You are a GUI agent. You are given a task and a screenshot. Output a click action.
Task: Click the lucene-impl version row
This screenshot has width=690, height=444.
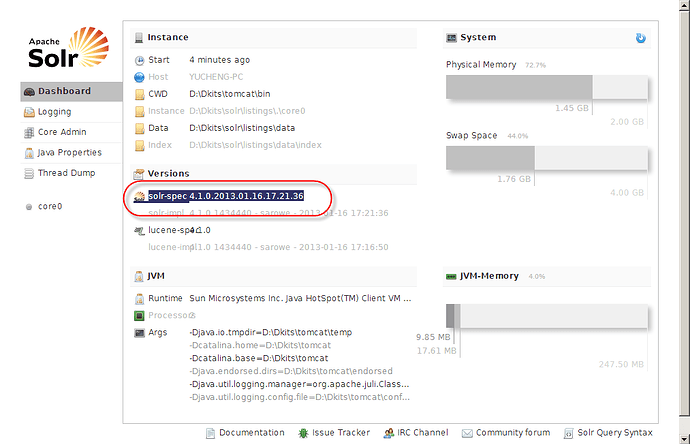click(268, 247)
